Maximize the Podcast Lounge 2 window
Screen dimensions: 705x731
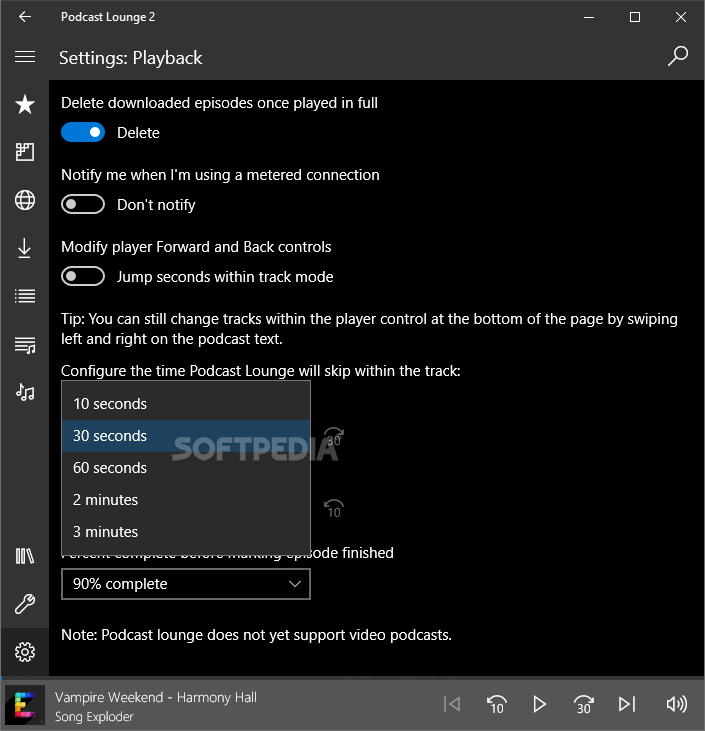pyautogui.click(x=635, y=17)
